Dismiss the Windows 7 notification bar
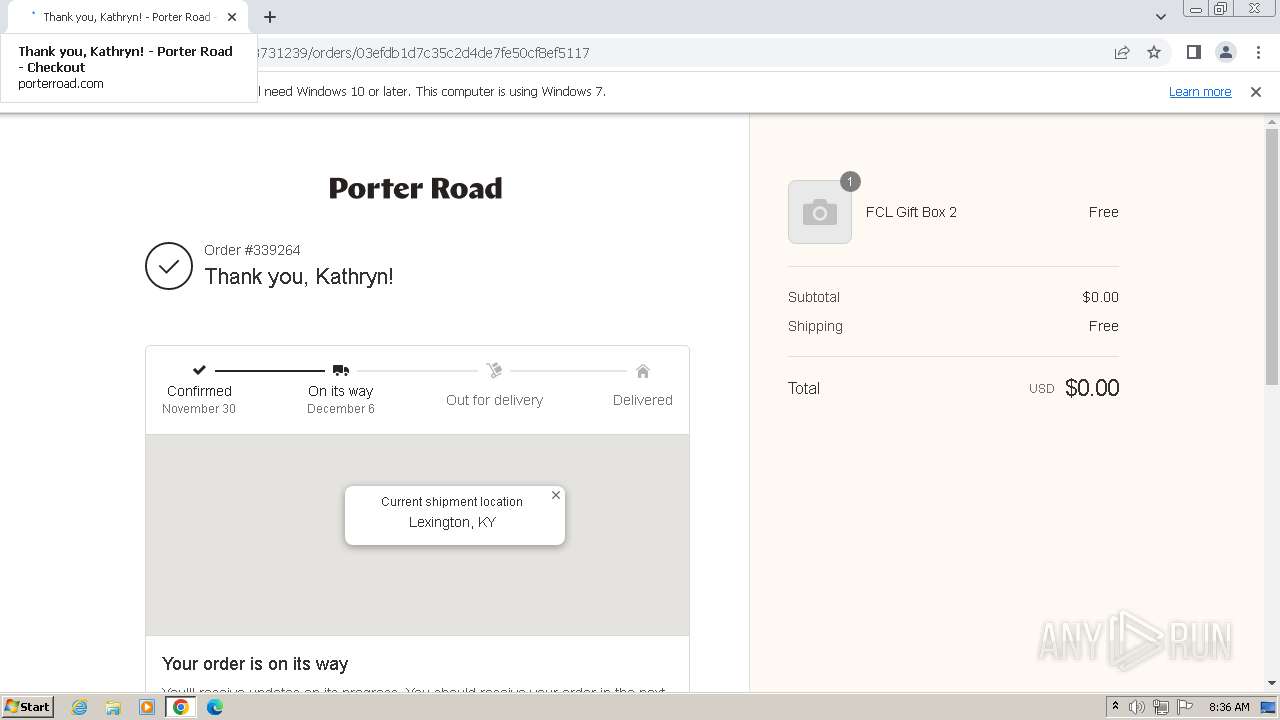1280x720 pixels. tap(1256, 91)
